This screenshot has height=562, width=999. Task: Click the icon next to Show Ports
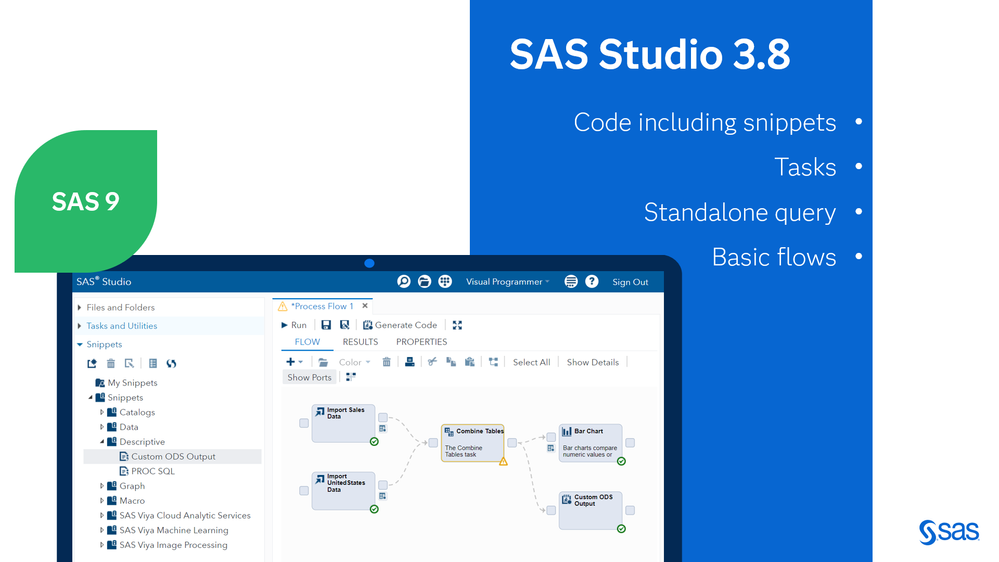[350, 377]
